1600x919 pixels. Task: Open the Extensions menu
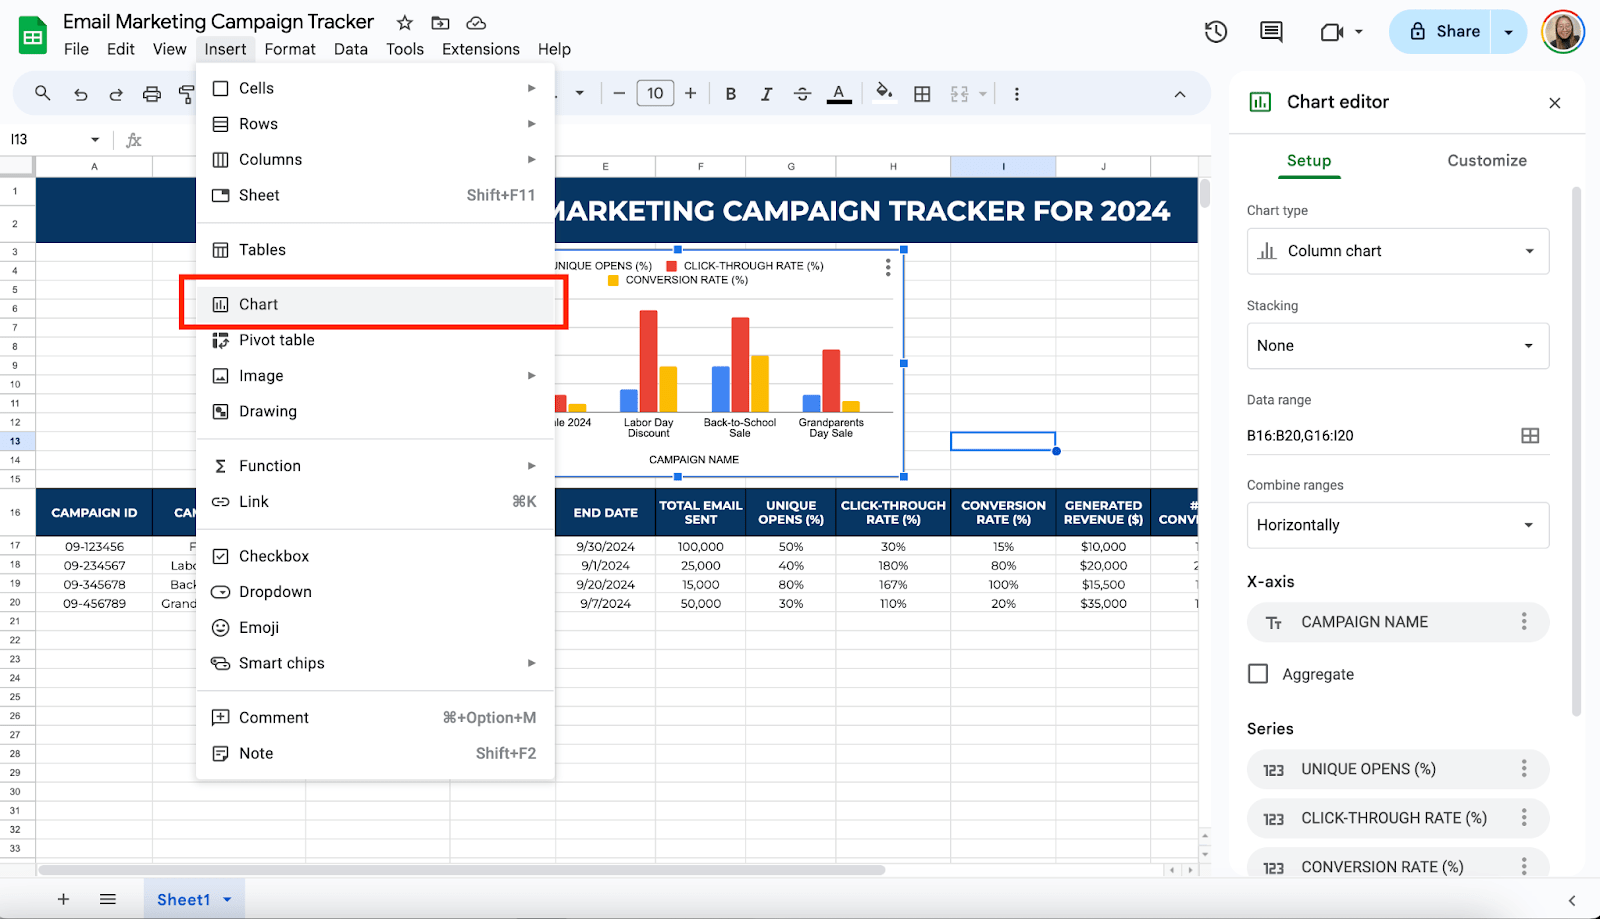481,49
